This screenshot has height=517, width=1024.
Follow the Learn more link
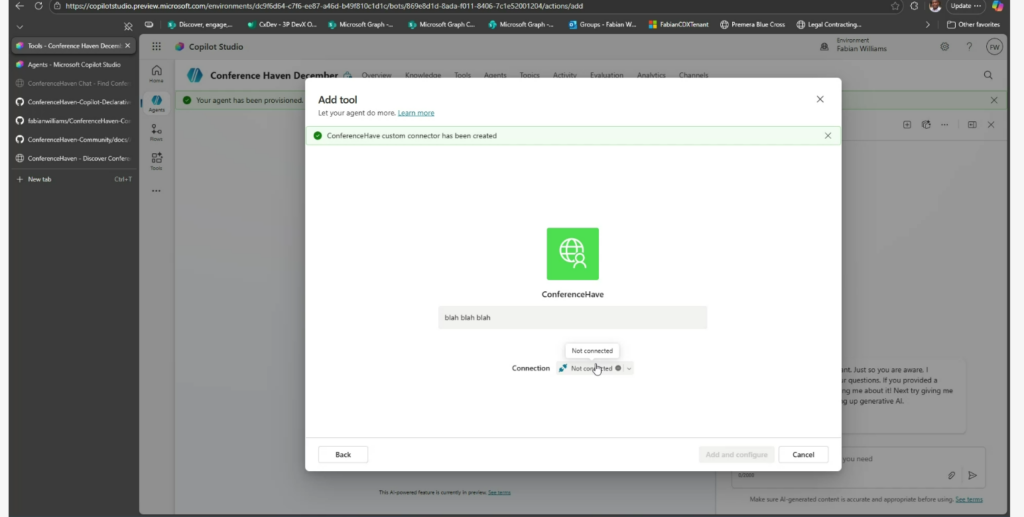[416, 113]
